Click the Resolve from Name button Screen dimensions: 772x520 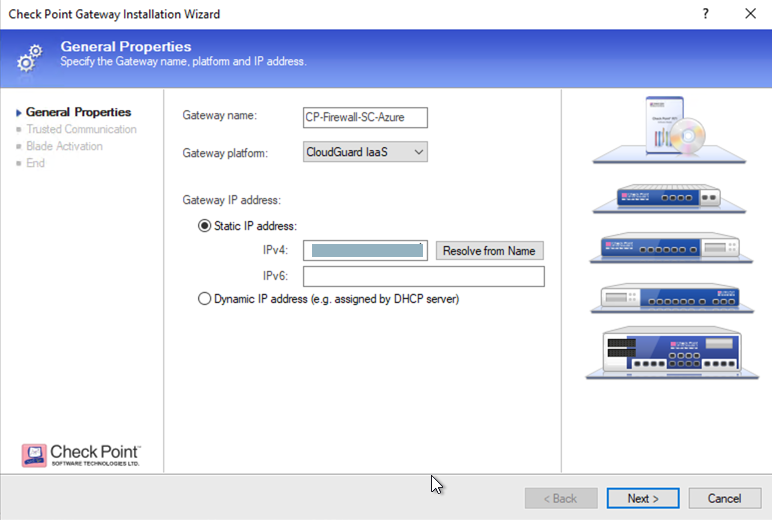(489, 250)
